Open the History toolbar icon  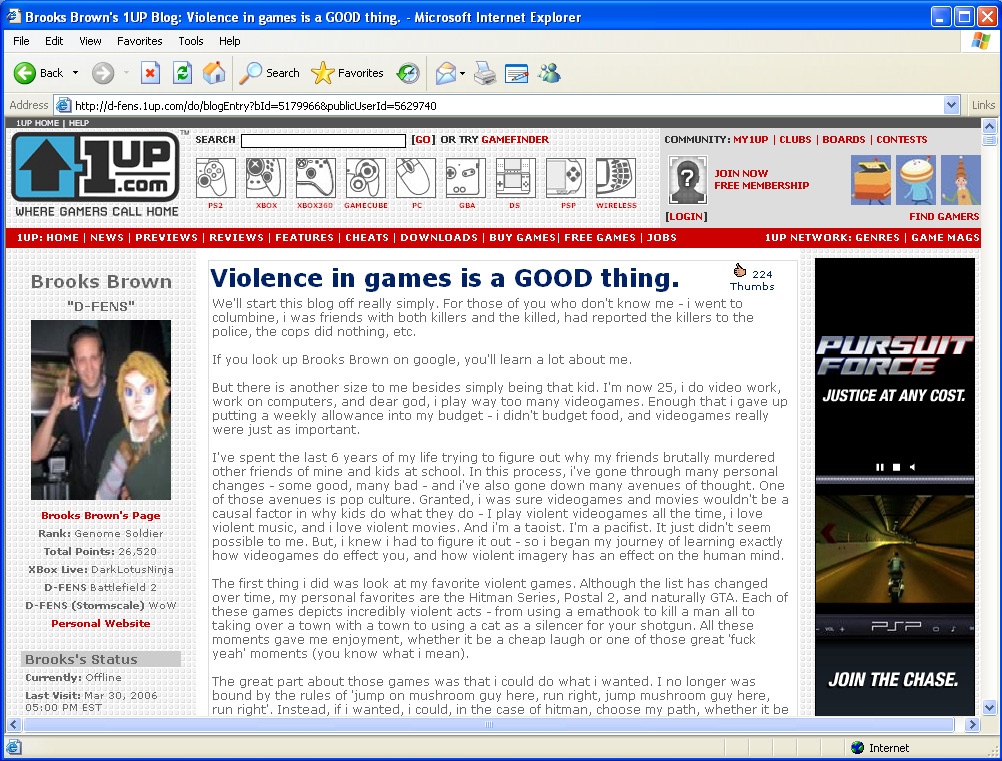pos(408,73)
